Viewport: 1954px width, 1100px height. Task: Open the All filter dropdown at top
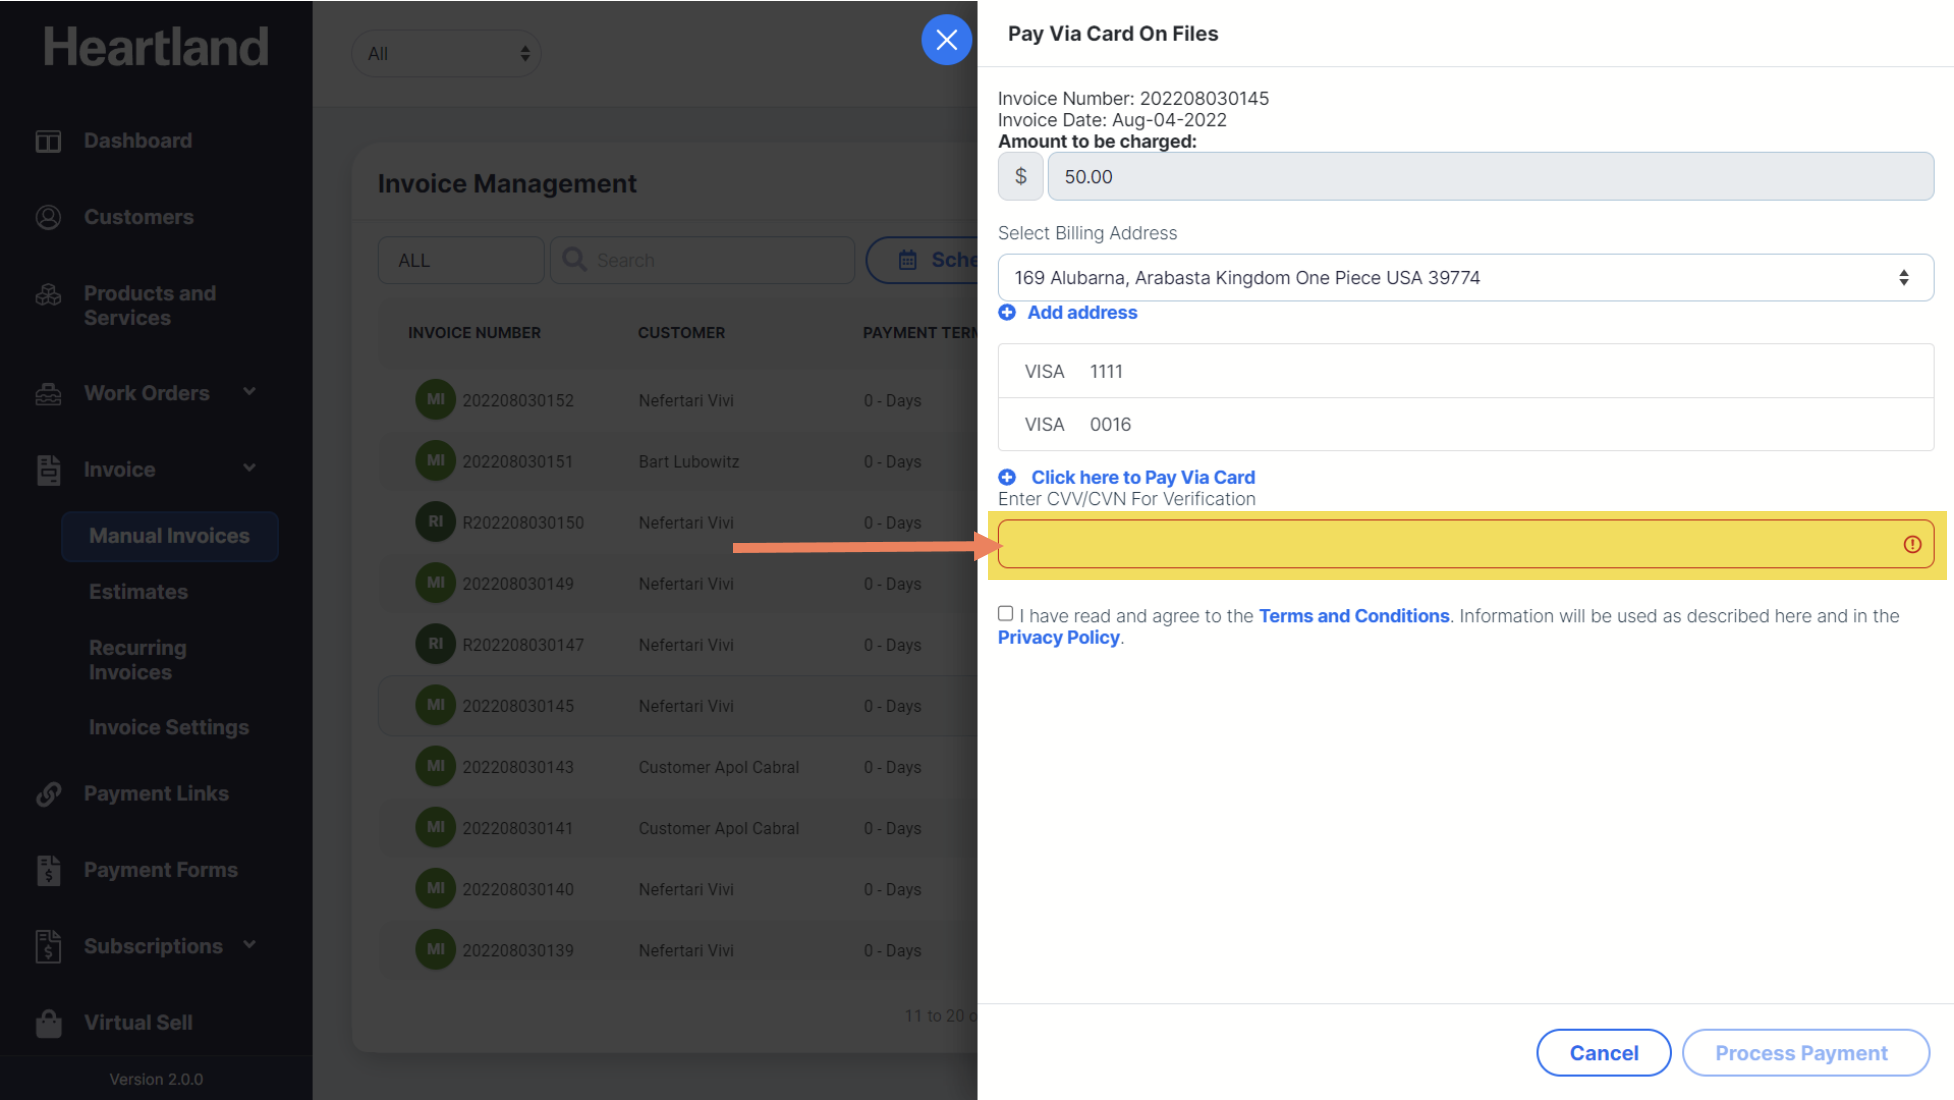(x=446, y=54)
